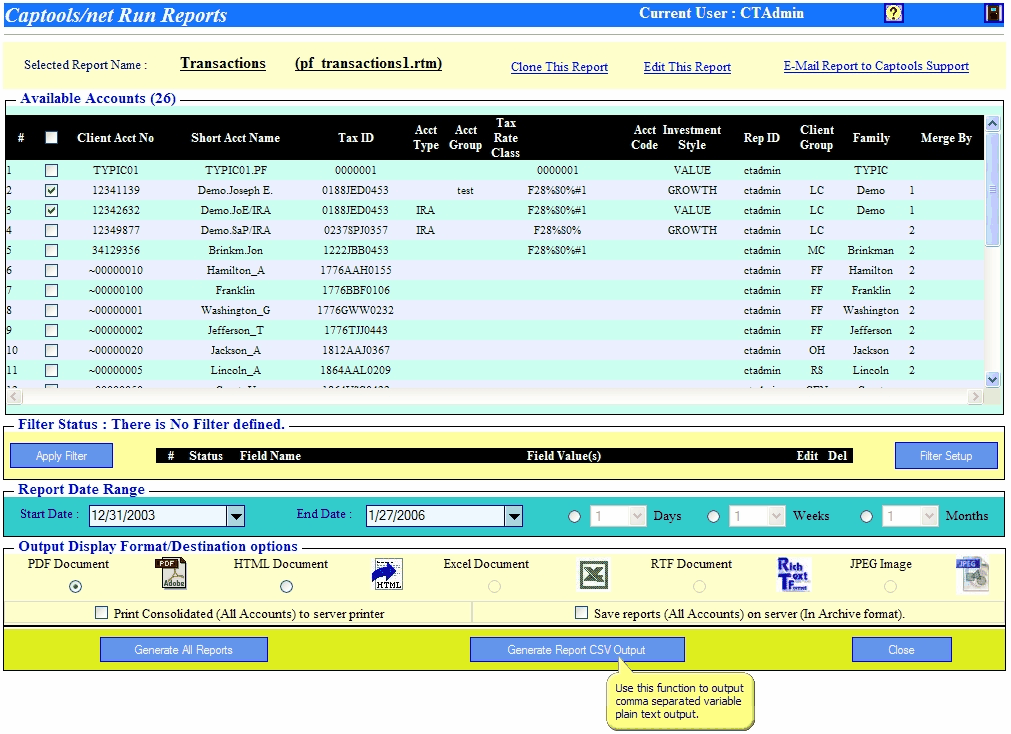This screenshot has width=1011, height=734.
Task: Click the Excel Document format icon
Action: click(594, 575)
